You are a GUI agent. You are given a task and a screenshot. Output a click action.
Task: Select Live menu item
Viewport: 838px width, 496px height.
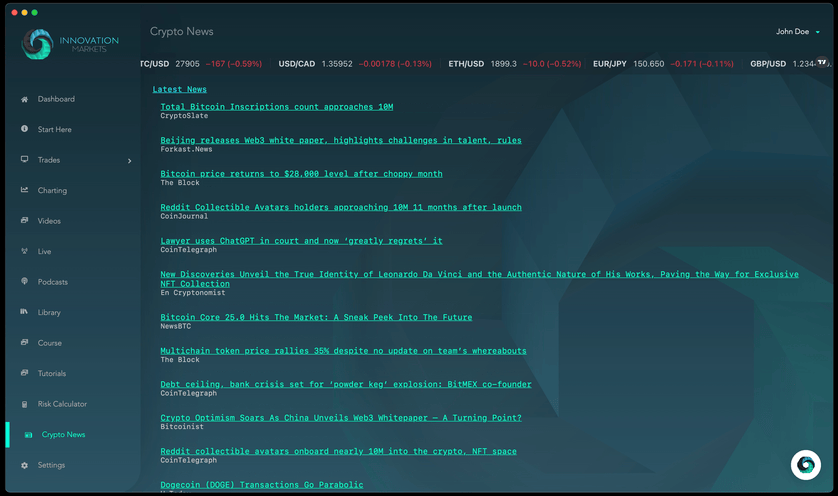[44, 251]
